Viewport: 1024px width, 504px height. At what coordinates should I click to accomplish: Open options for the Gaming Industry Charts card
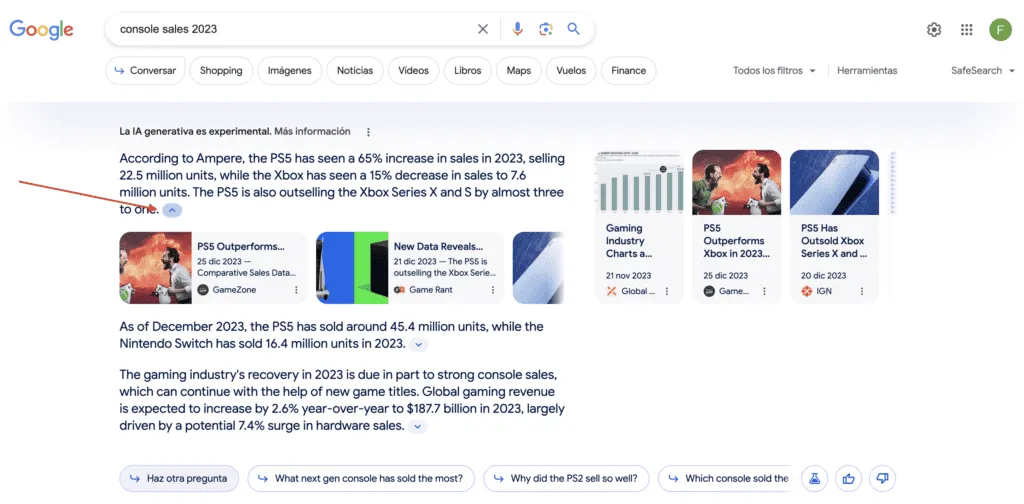tap(667, 291)
